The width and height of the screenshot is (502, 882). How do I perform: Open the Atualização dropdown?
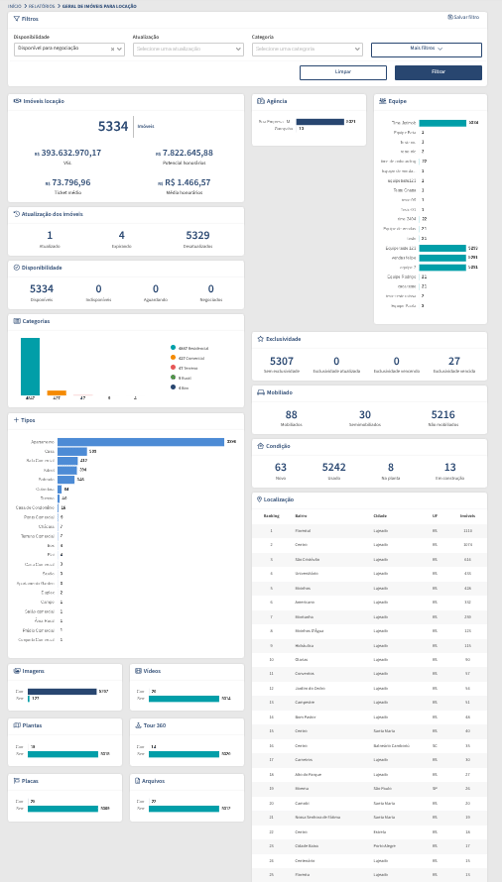[188, 50]
